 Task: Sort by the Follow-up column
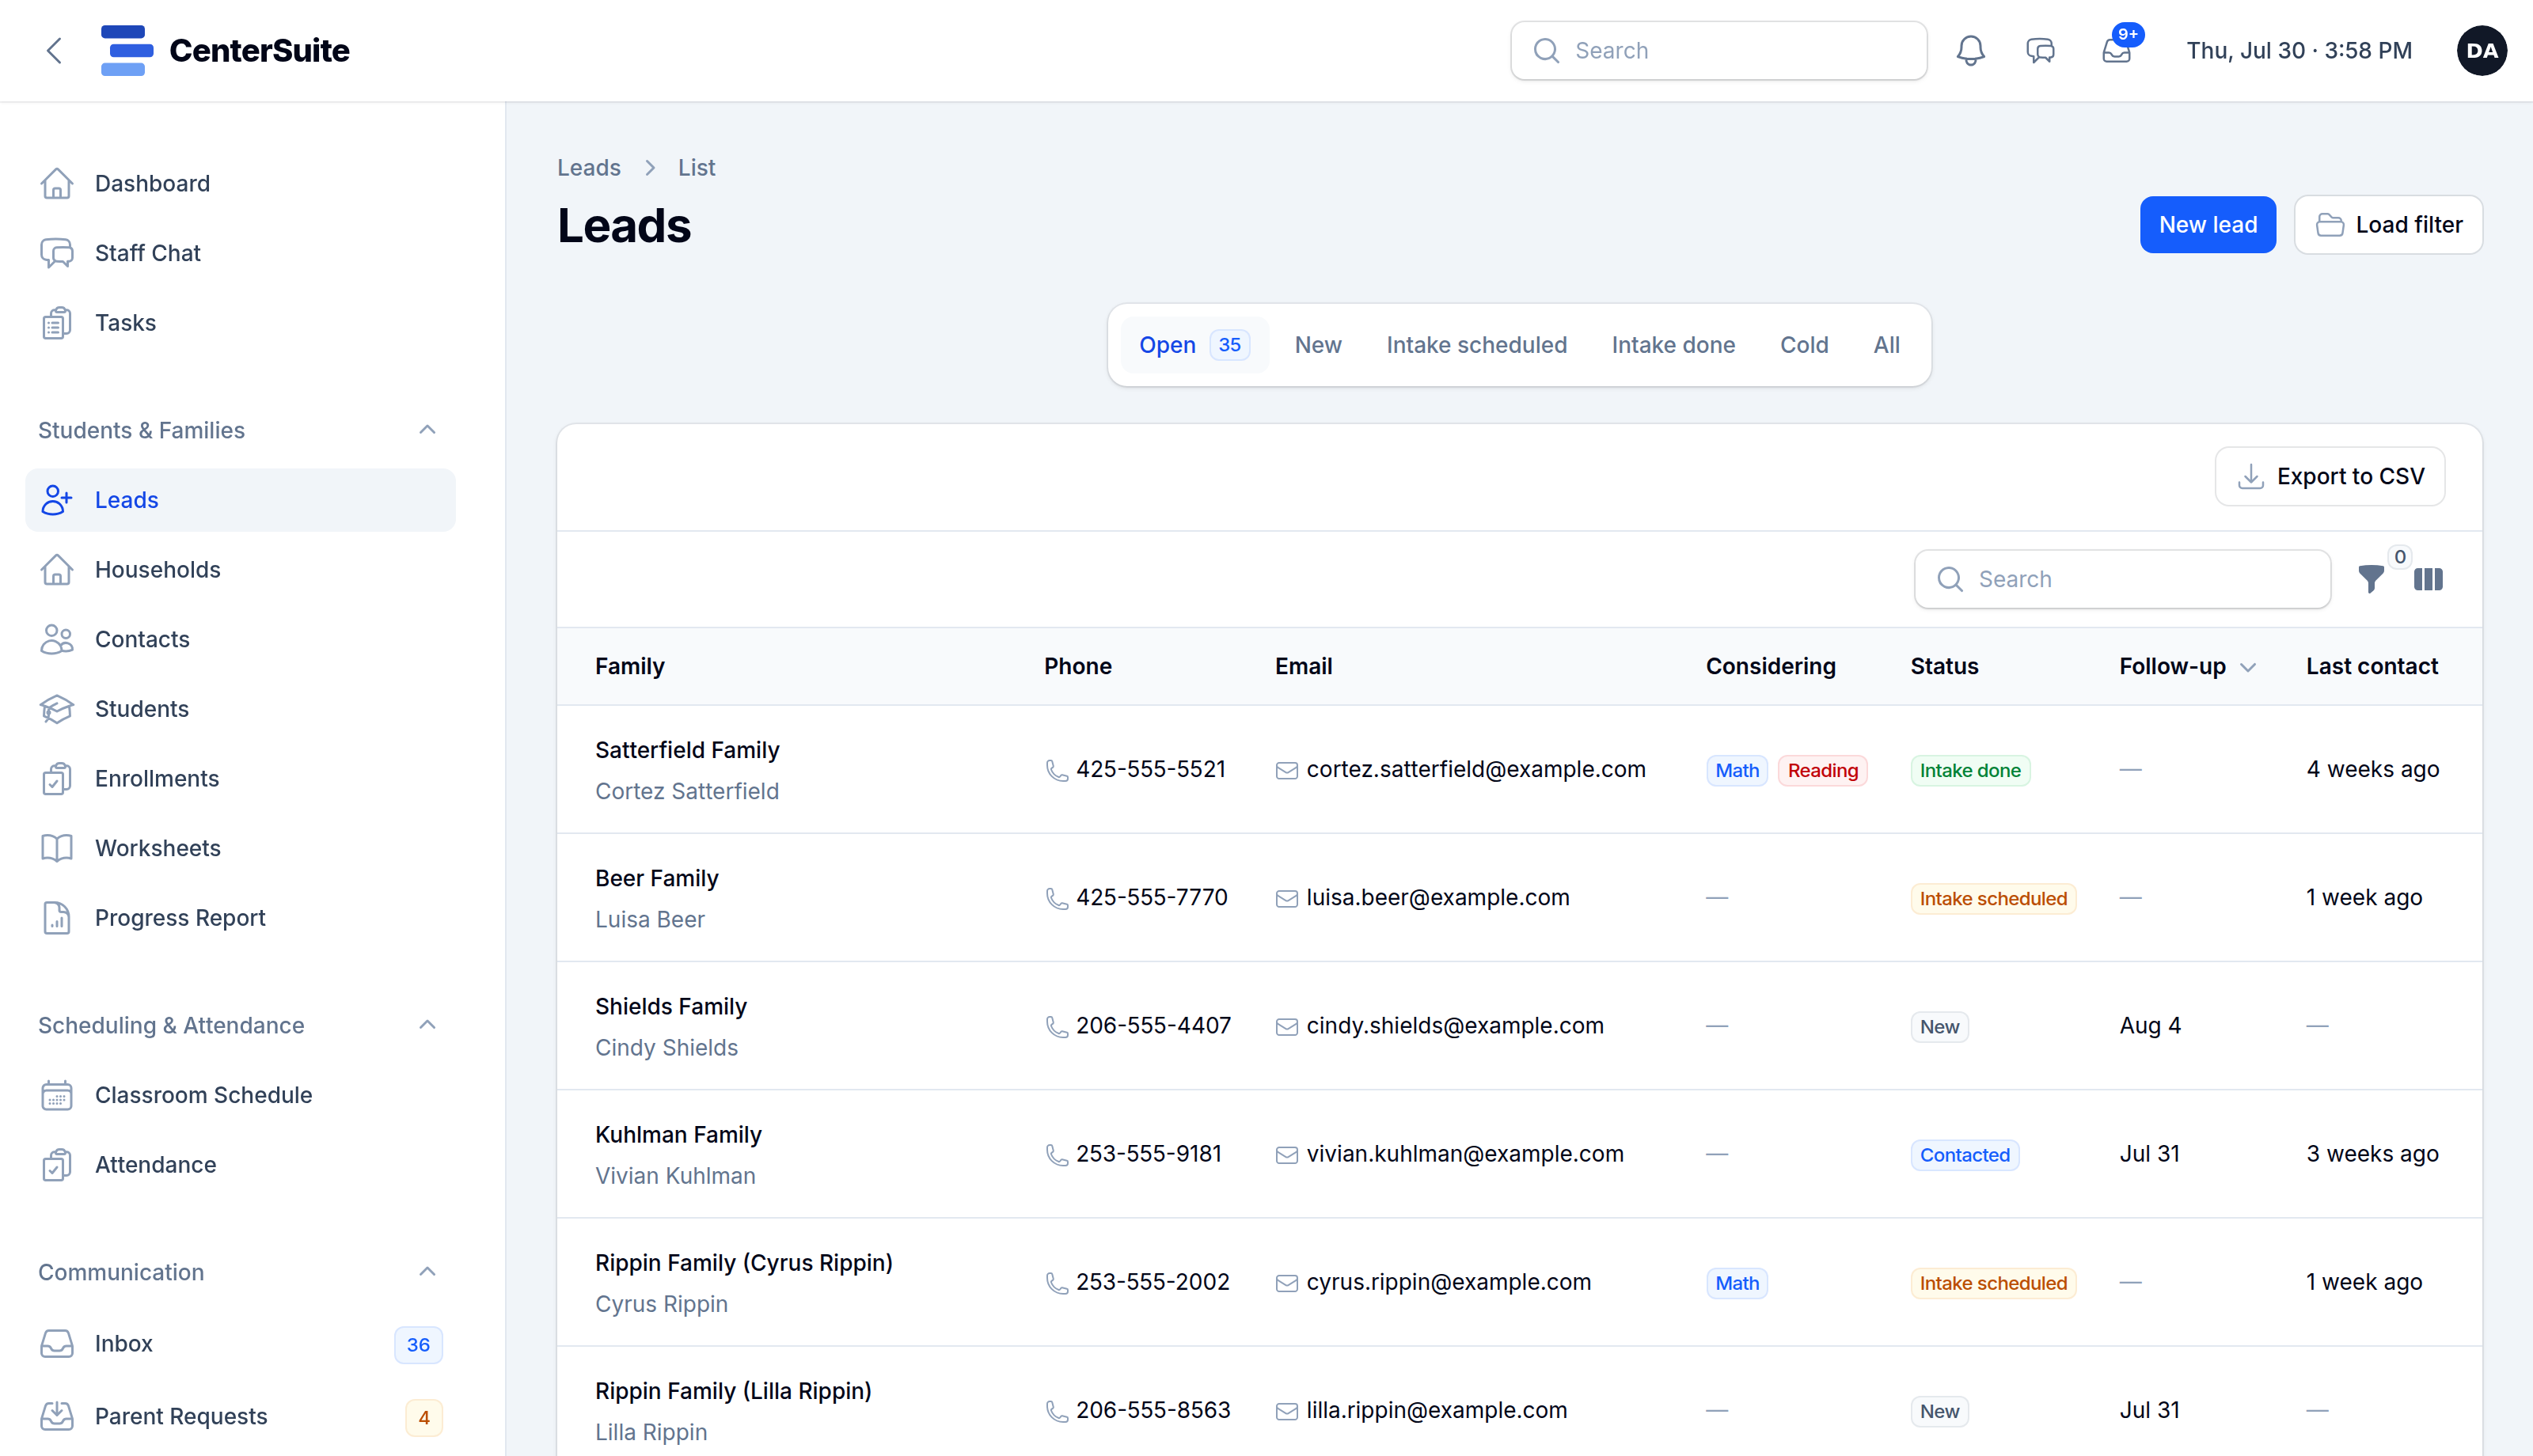point(2187,667)
